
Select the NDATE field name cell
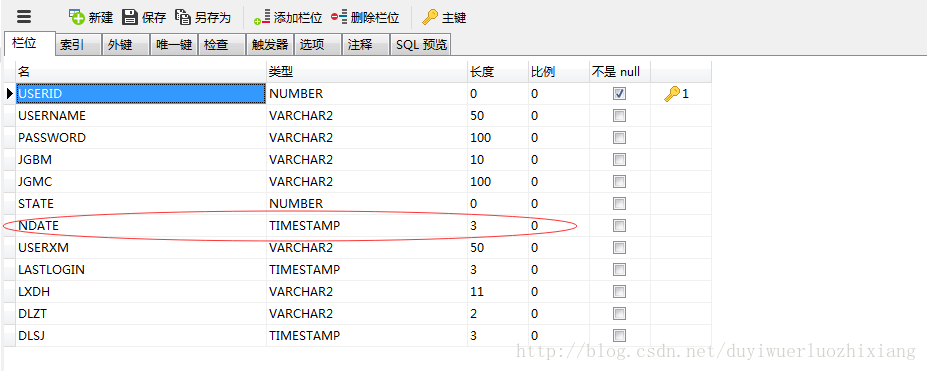[141, 226]
